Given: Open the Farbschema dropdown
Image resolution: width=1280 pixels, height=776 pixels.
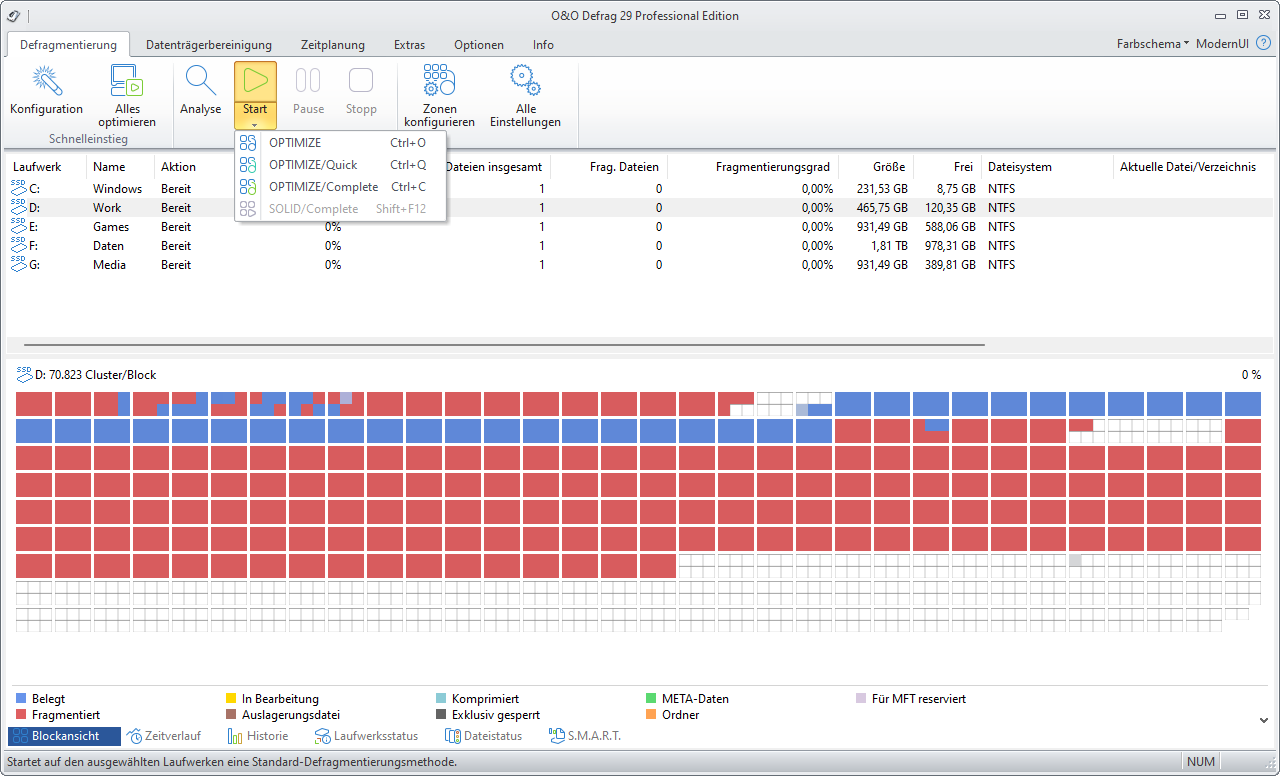Looking at the screenshot, I should pos(1152,44).
